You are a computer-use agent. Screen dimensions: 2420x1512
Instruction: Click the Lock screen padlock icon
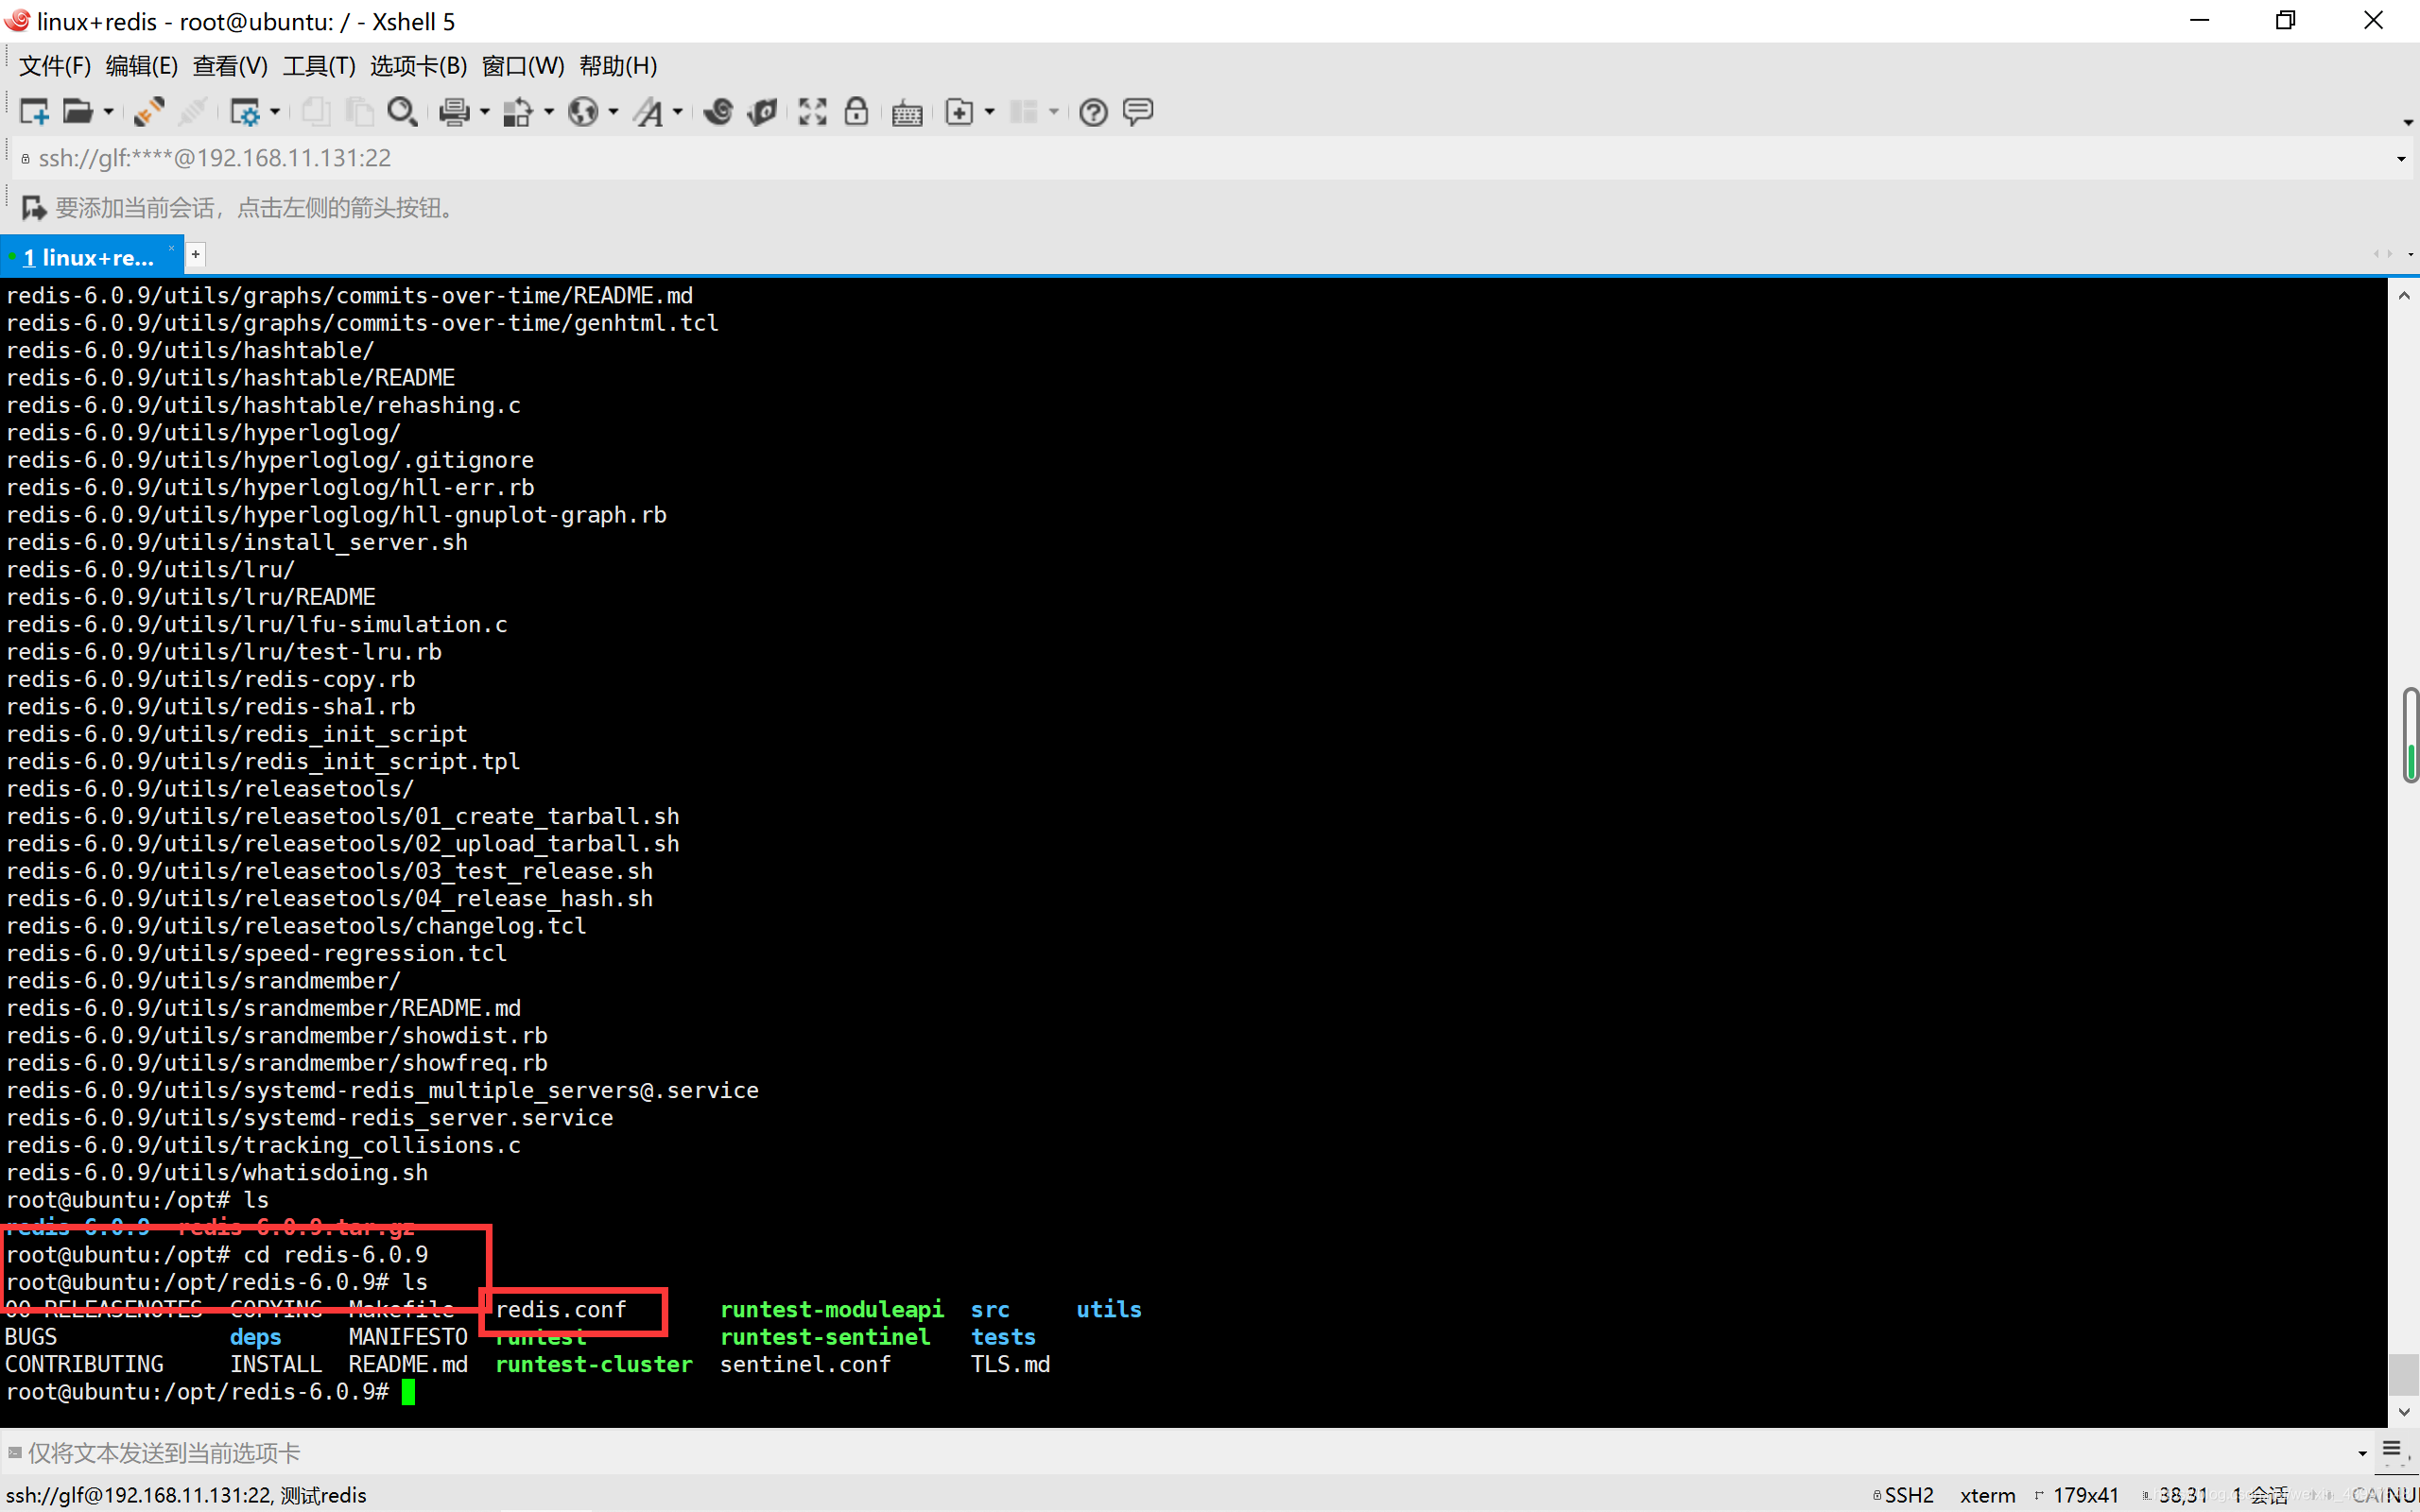tap(856, 111)
